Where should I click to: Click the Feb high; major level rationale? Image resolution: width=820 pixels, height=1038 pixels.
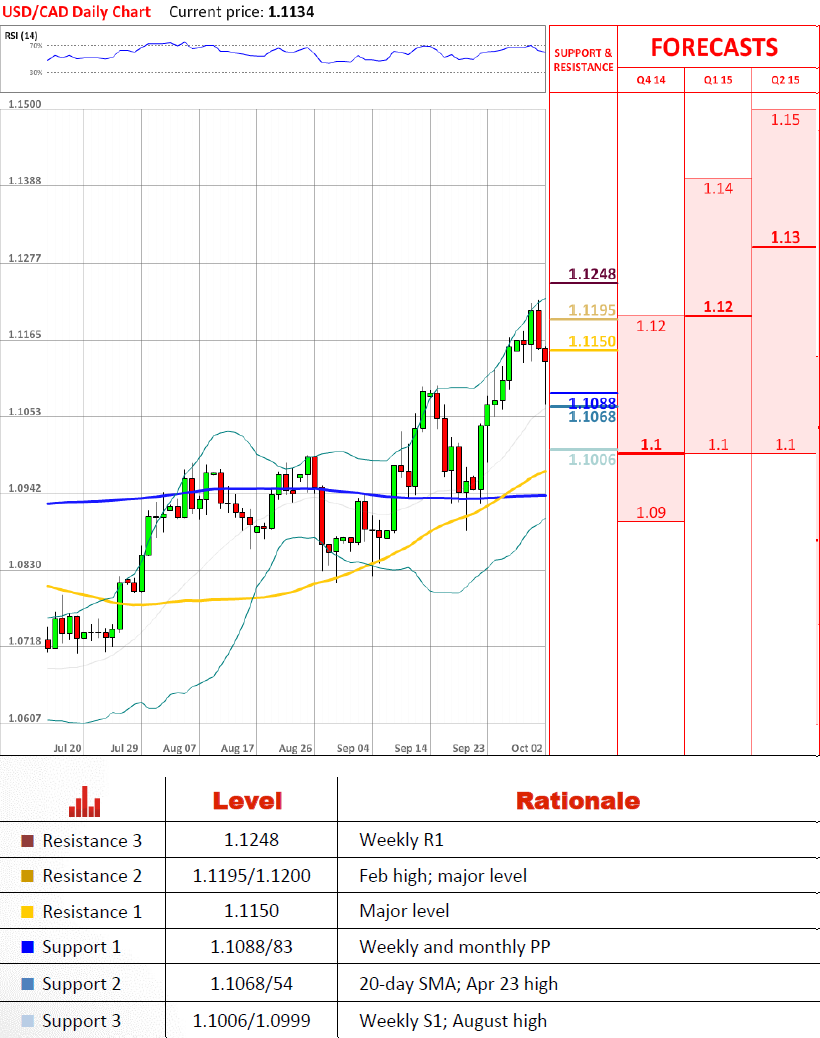443,876
